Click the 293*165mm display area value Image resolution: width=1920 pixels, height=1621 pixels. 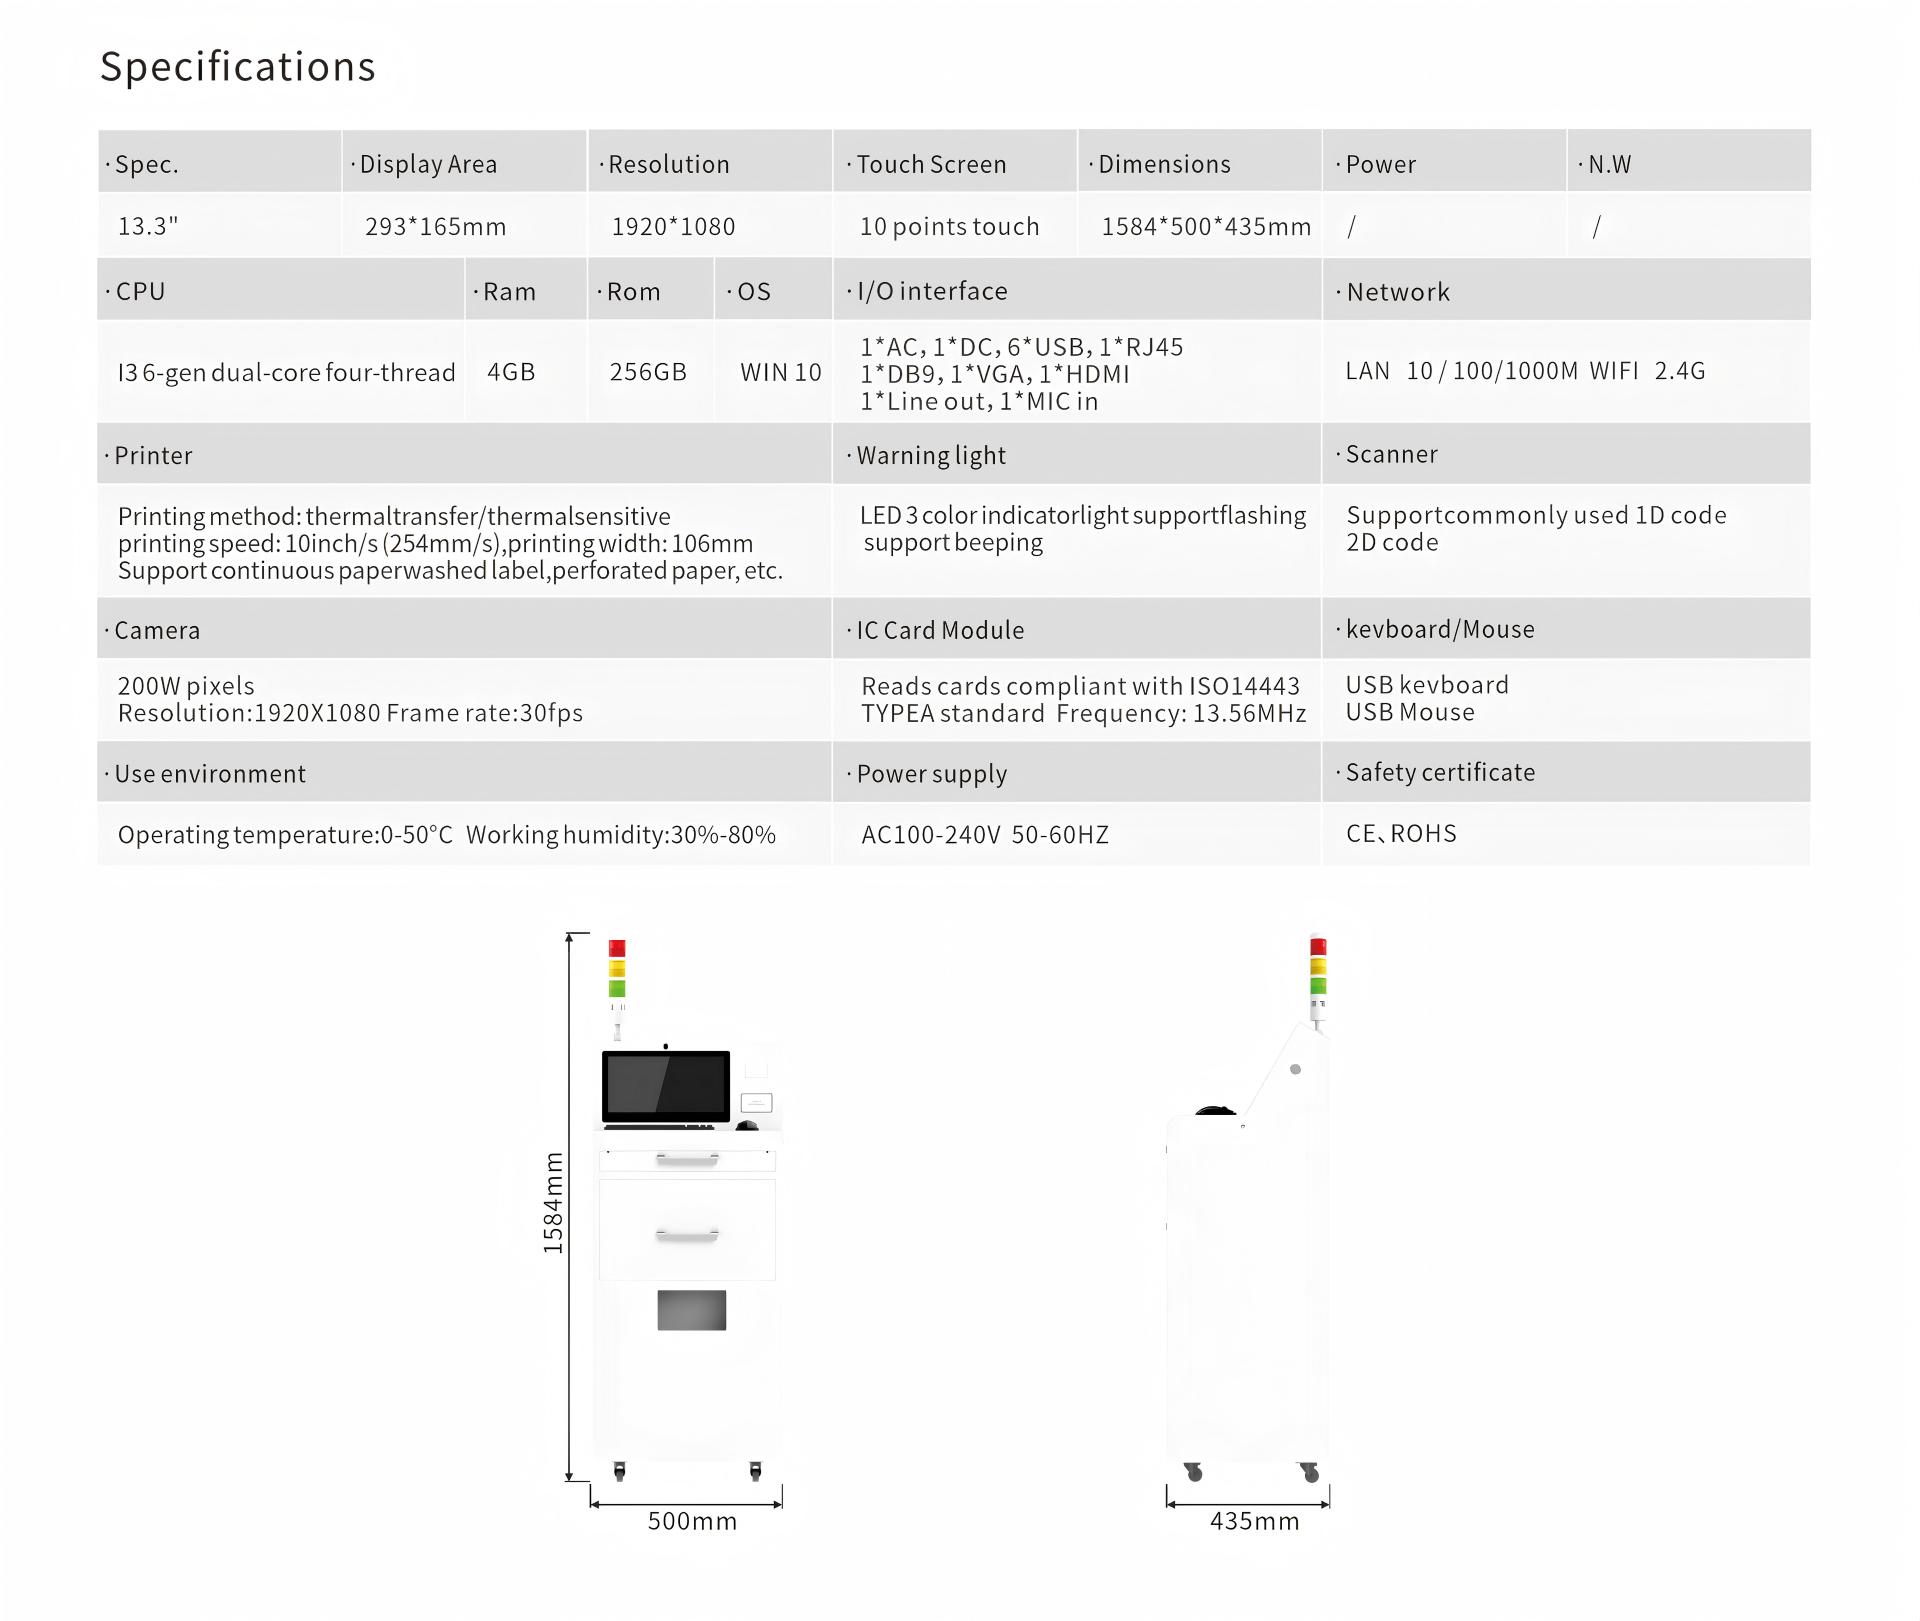click(x=436, y=227)
